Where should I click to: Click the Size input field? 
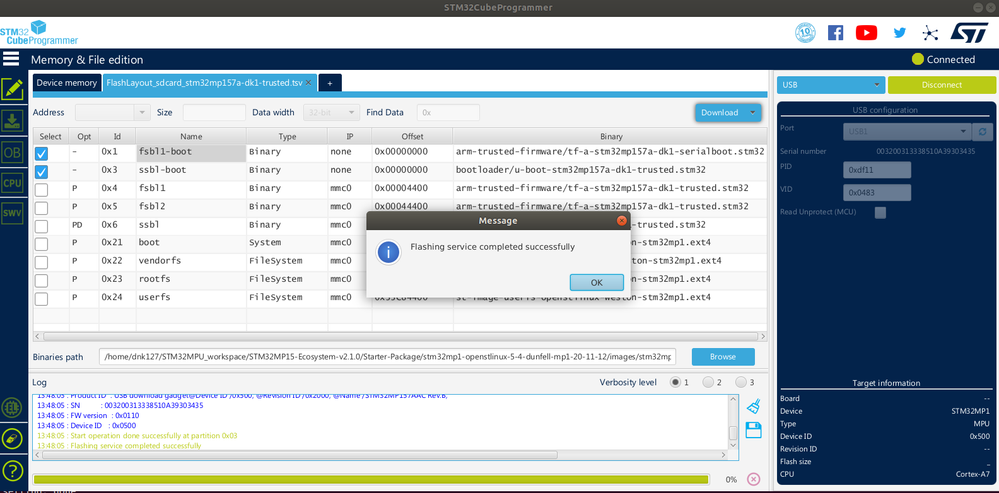tap(214, 112)
